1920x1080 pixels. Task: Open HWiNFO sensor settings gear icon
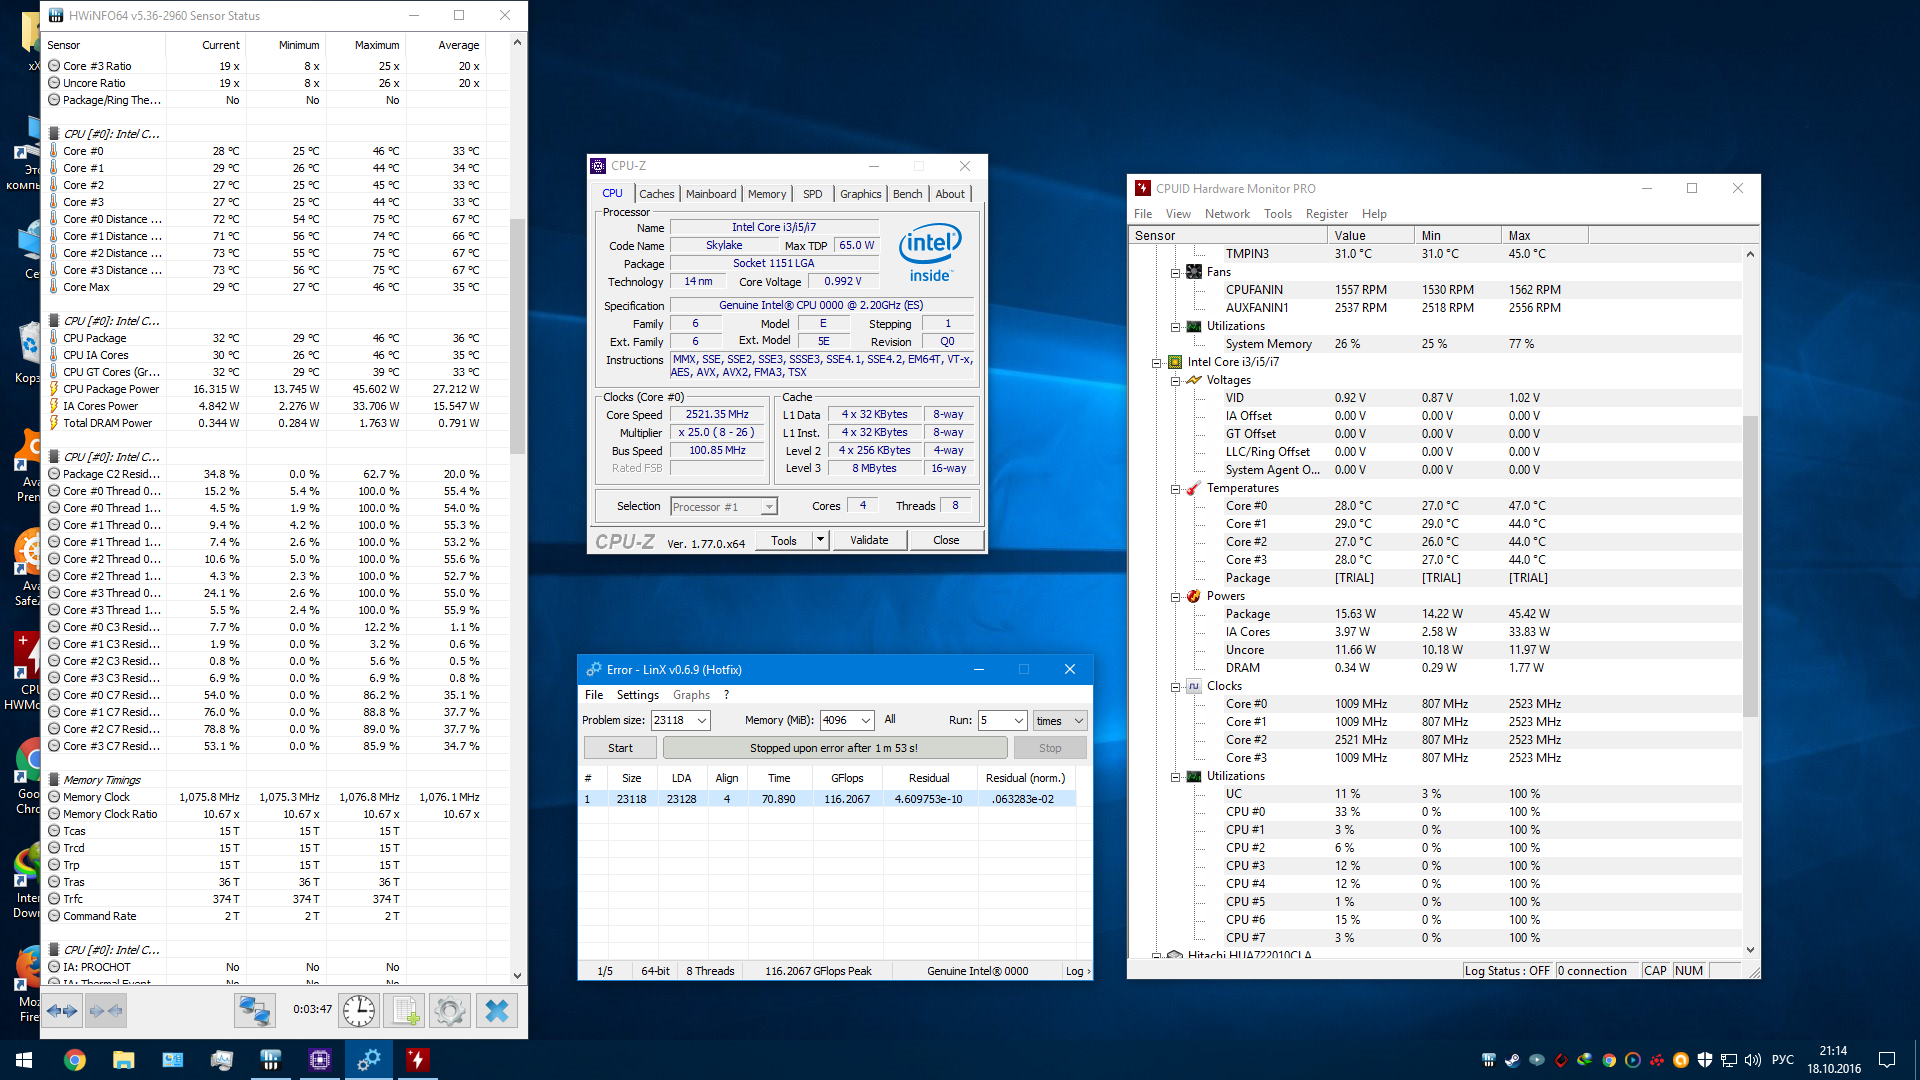click(x=450, y=1011)
